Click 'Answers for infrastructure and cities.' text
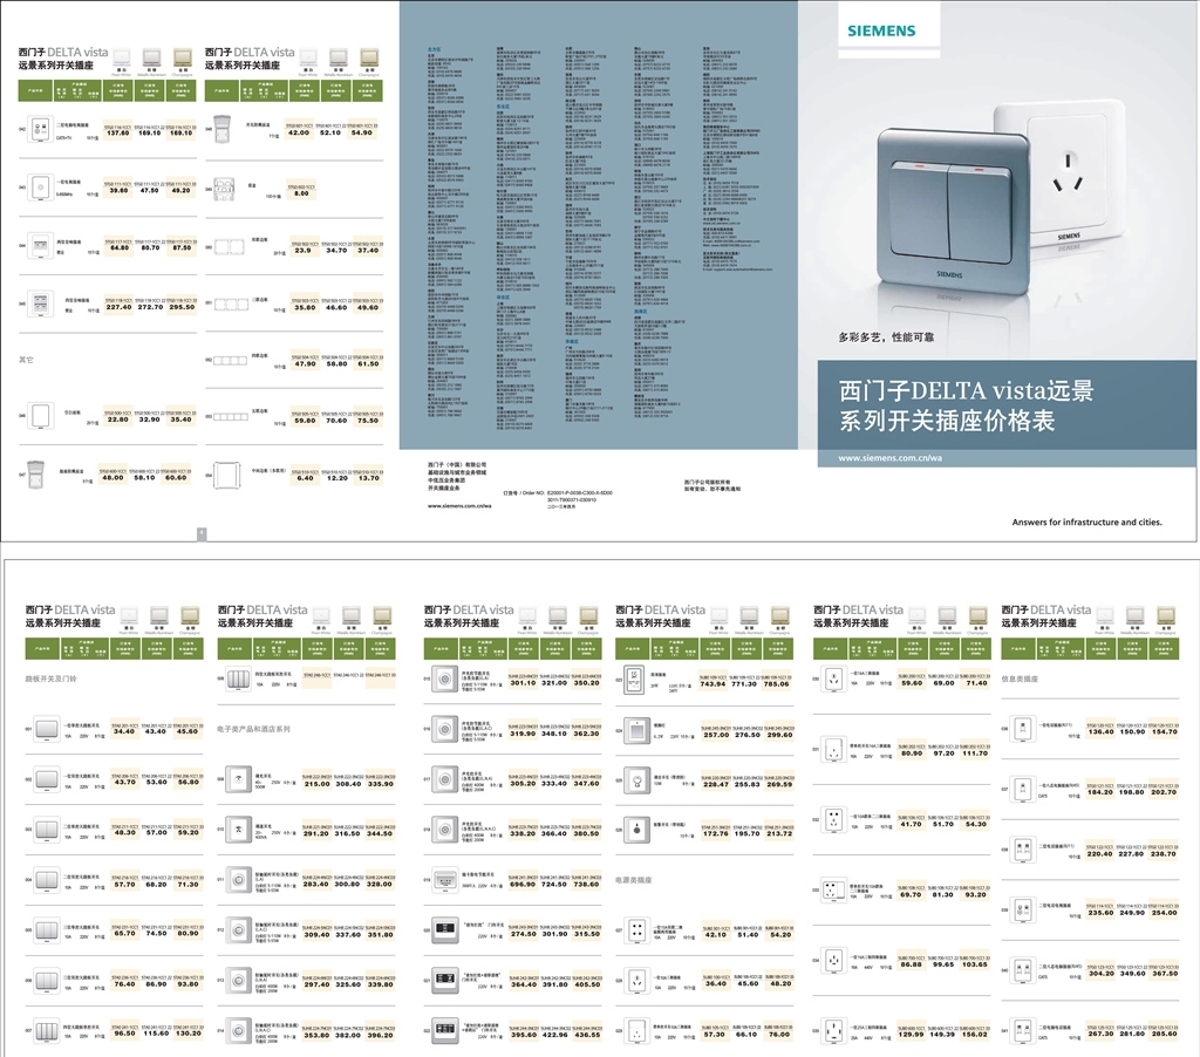The image size is (1200, 1057). 1087,522
